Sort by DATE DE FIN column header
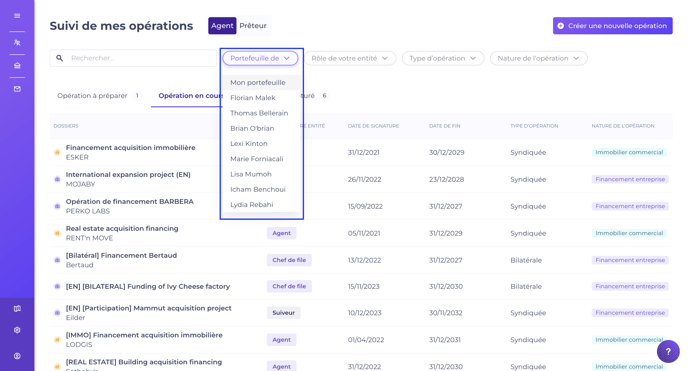 [x=444, y=126]
